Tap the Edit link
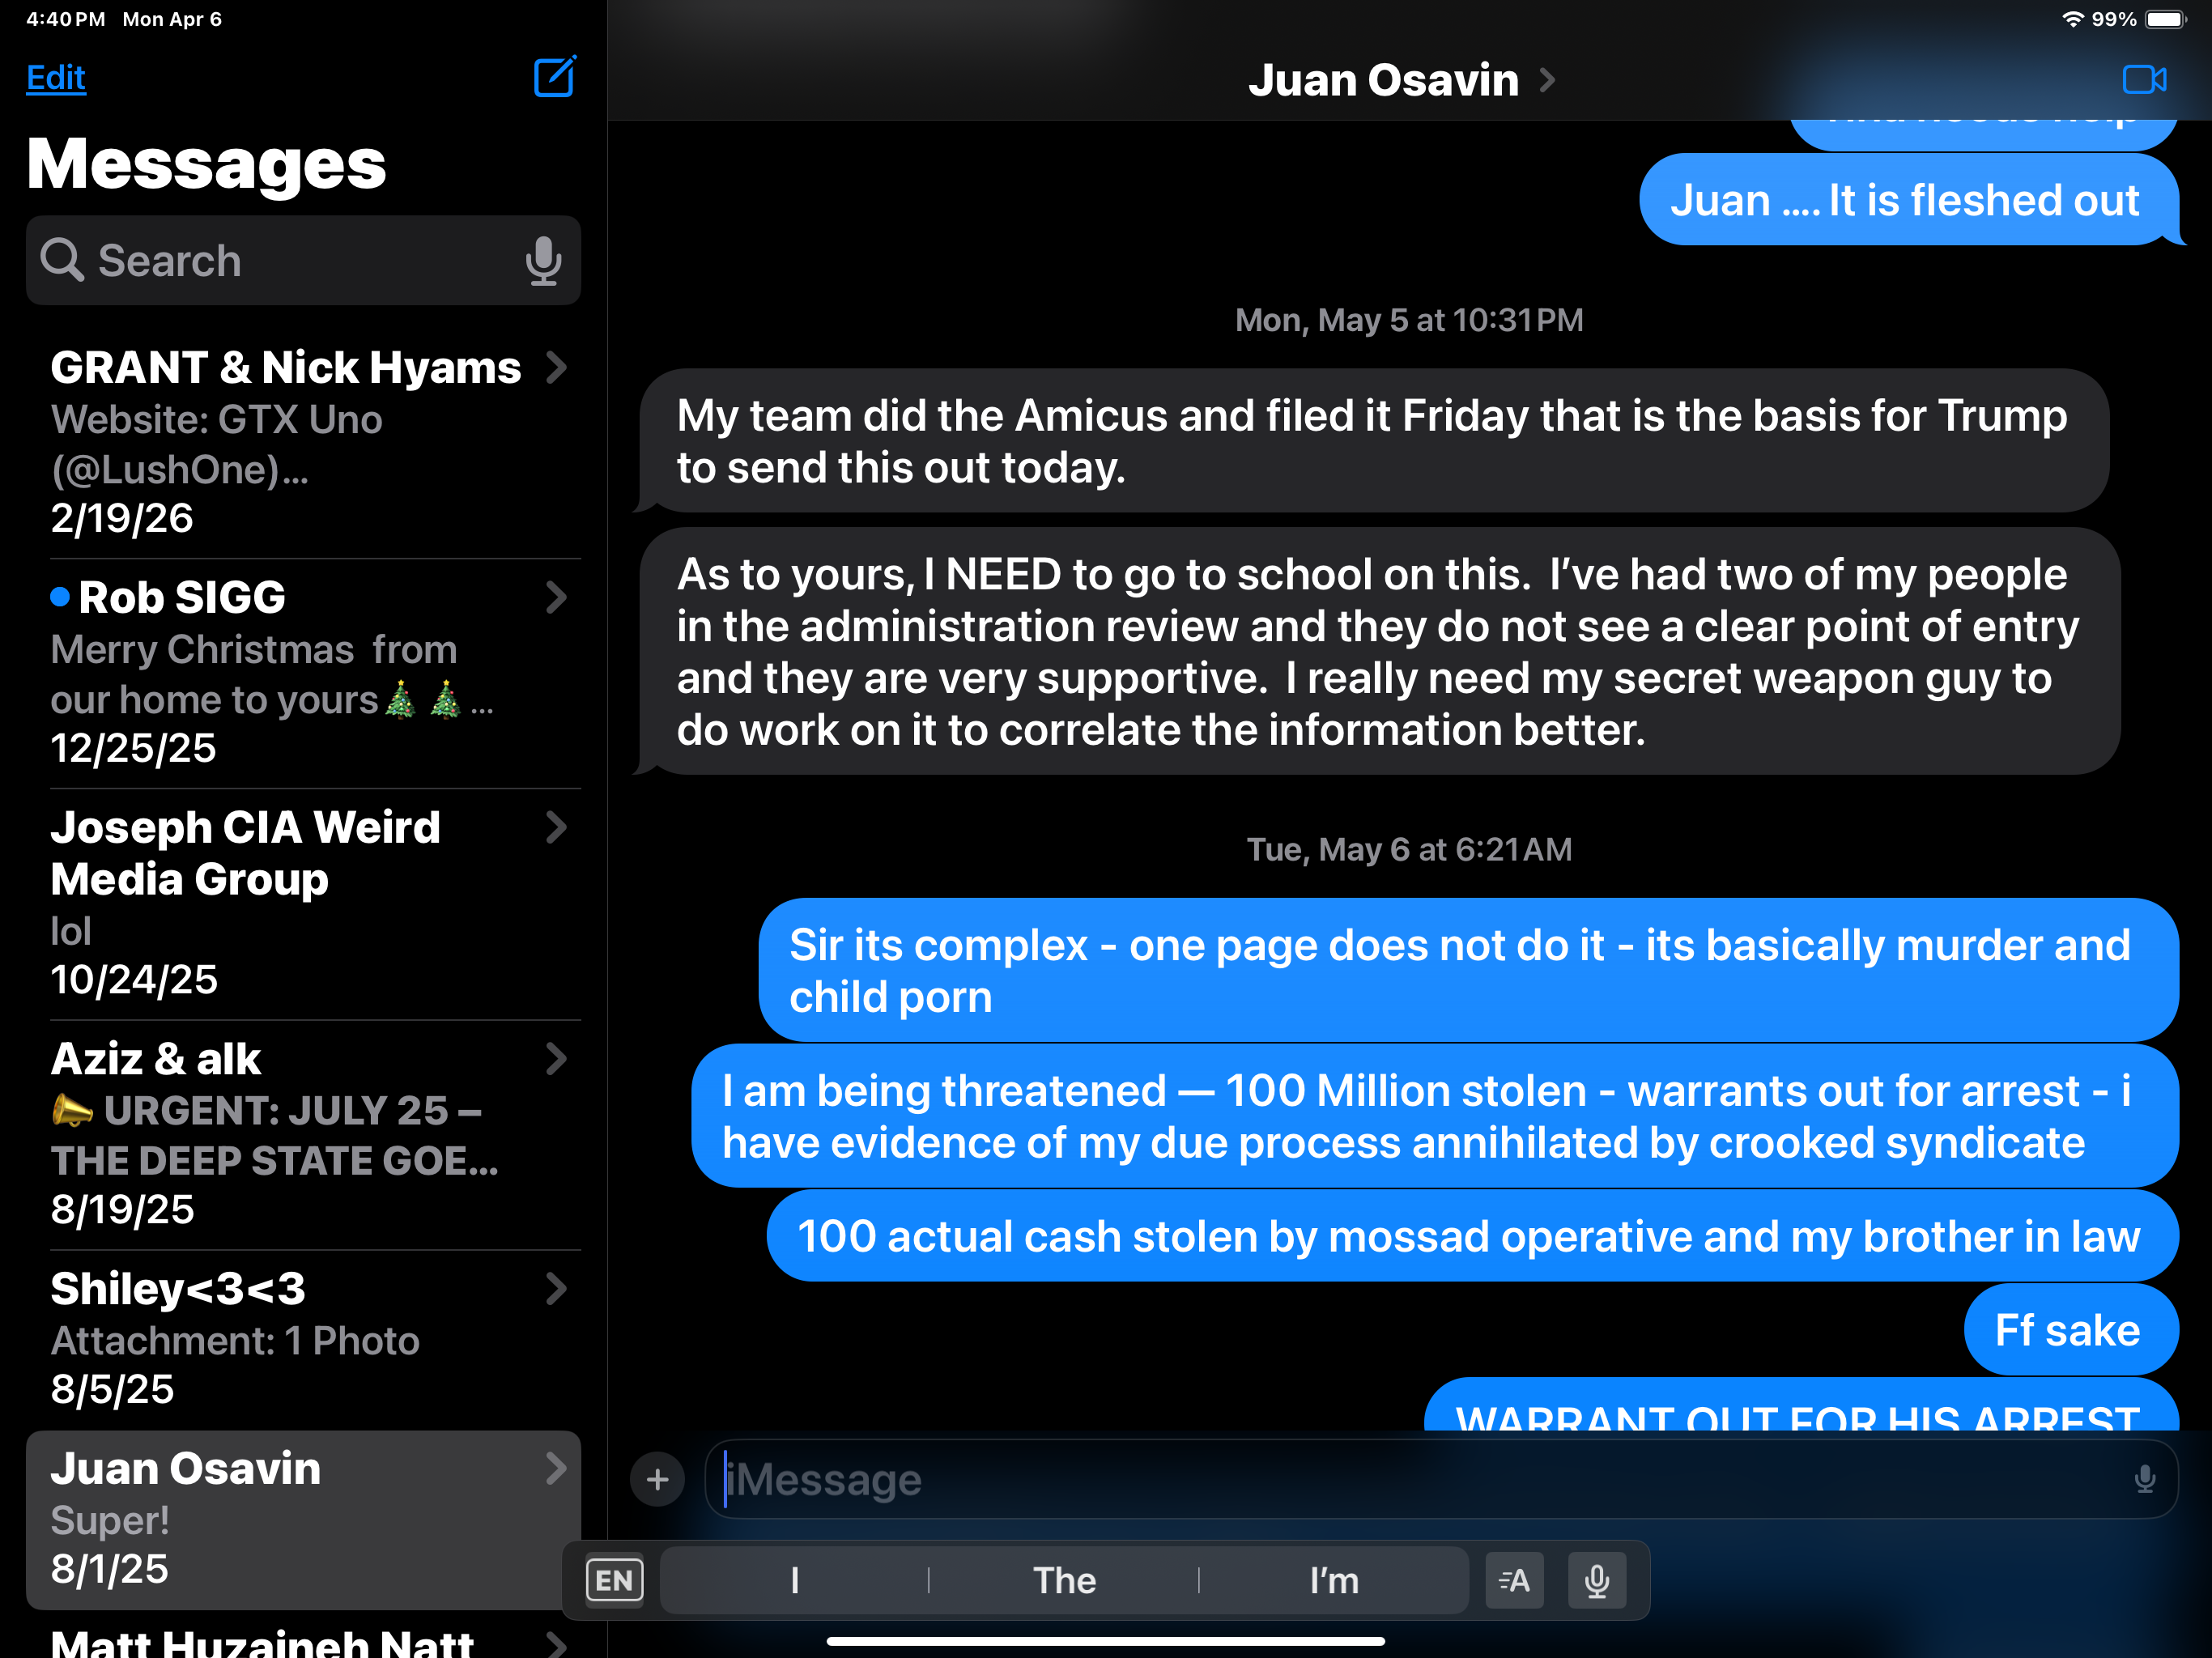The image size is (2212, 1658). 56,78
